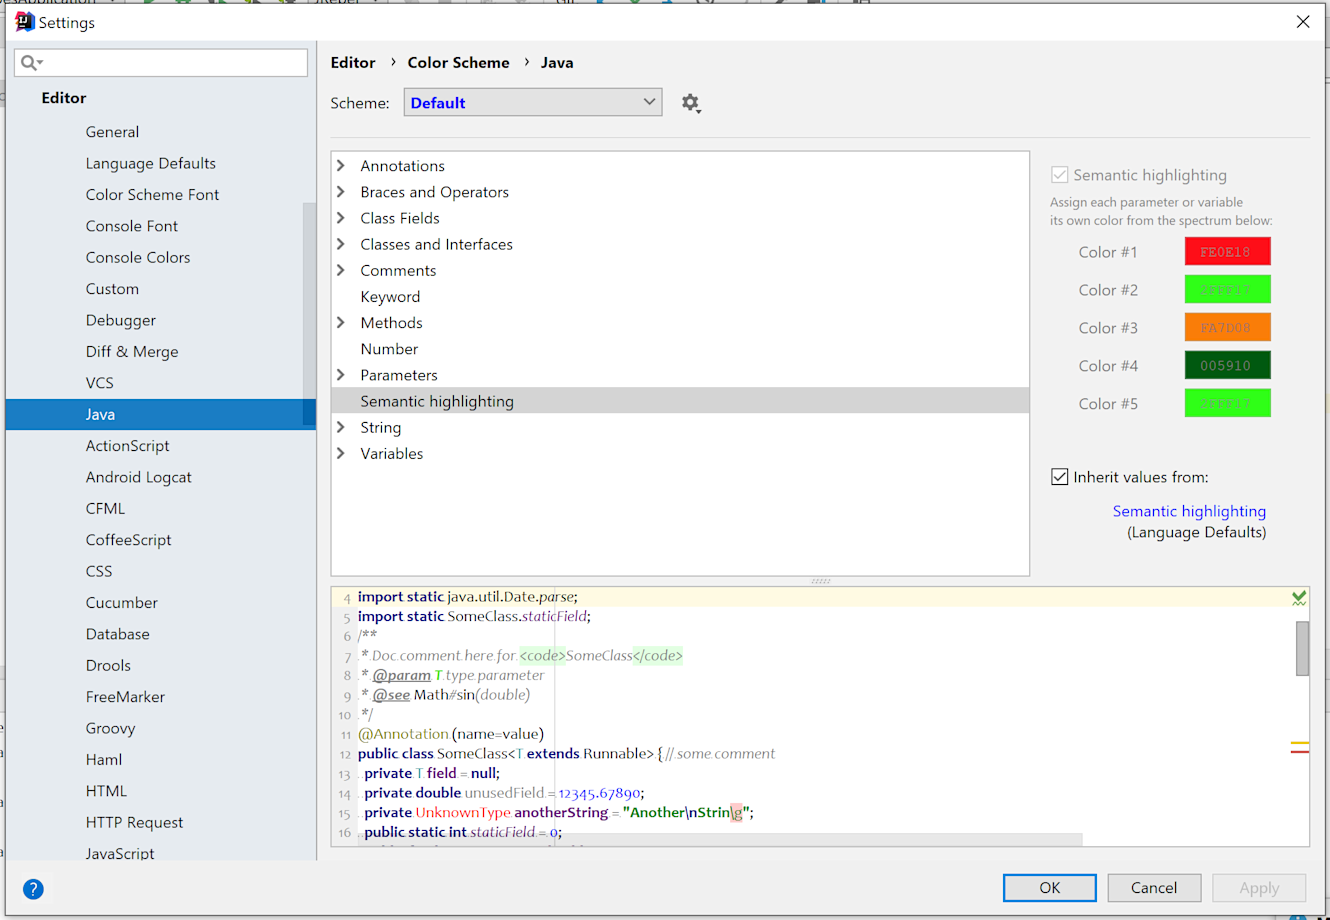Click the code preview horizontal scrollbar
Image resolution: width=1330 pixels, height=920 pixels.
720,840
